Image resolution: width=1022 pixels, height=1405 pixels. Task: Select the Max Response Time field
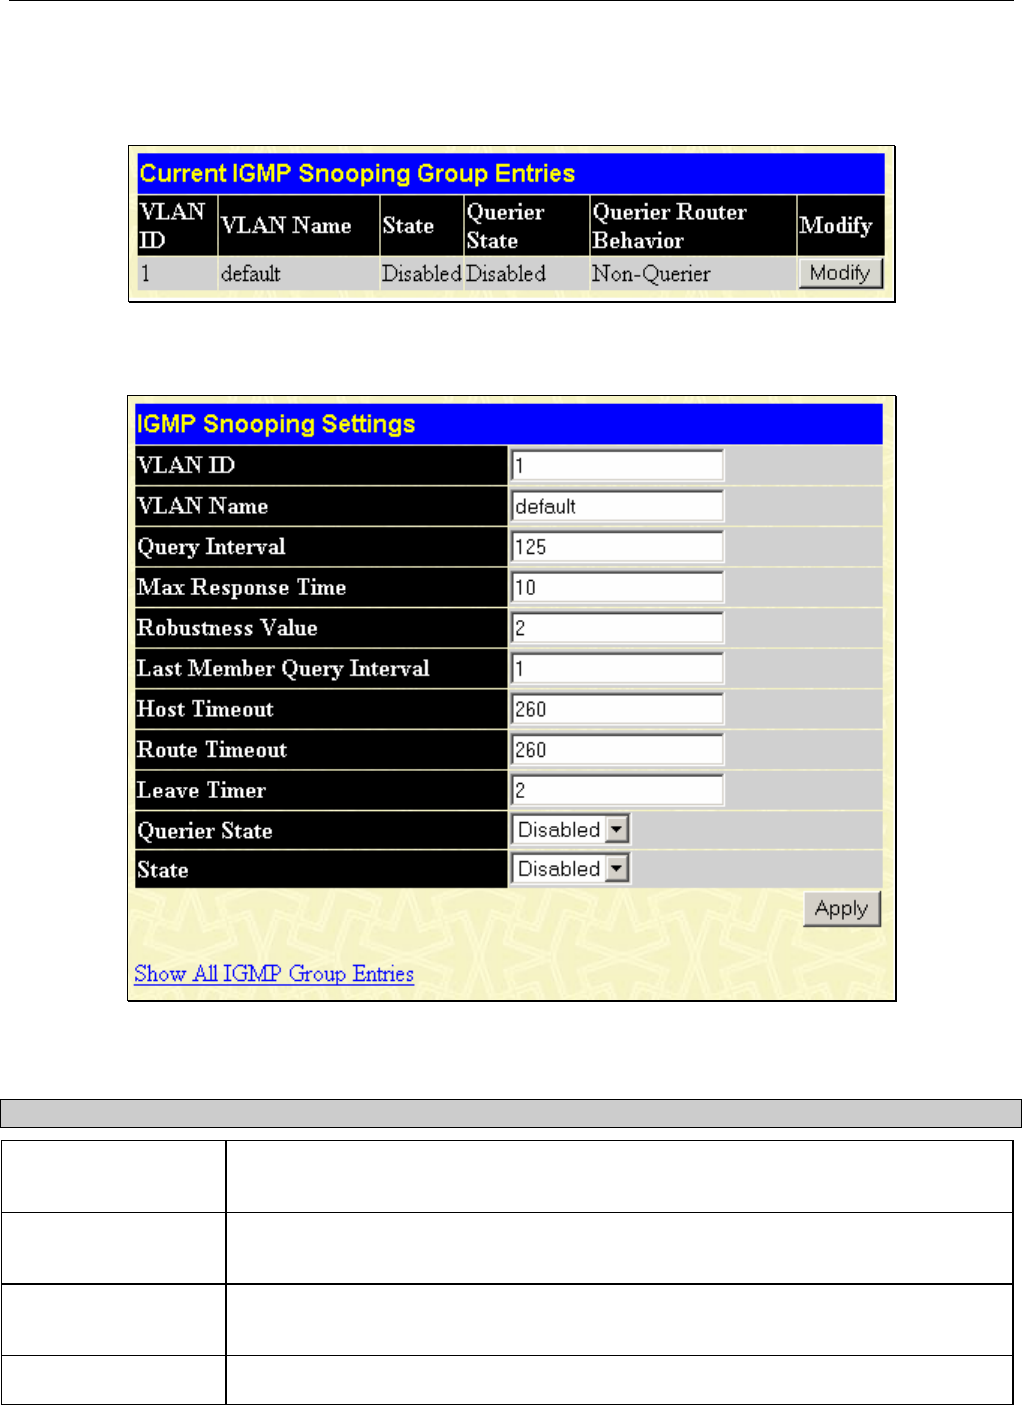coord(617,587)
